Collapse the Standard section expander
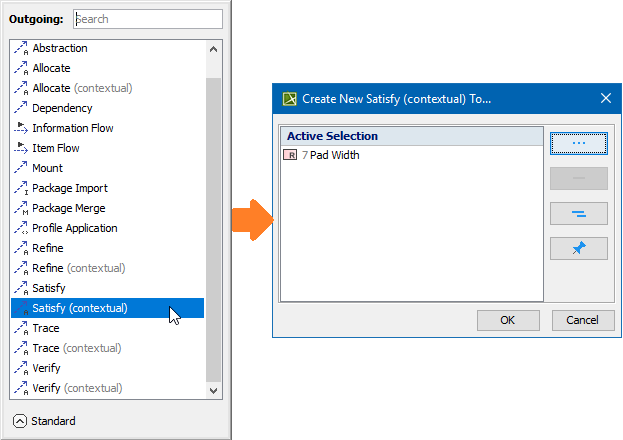This screenshot has width=623, height=440. 20,421
